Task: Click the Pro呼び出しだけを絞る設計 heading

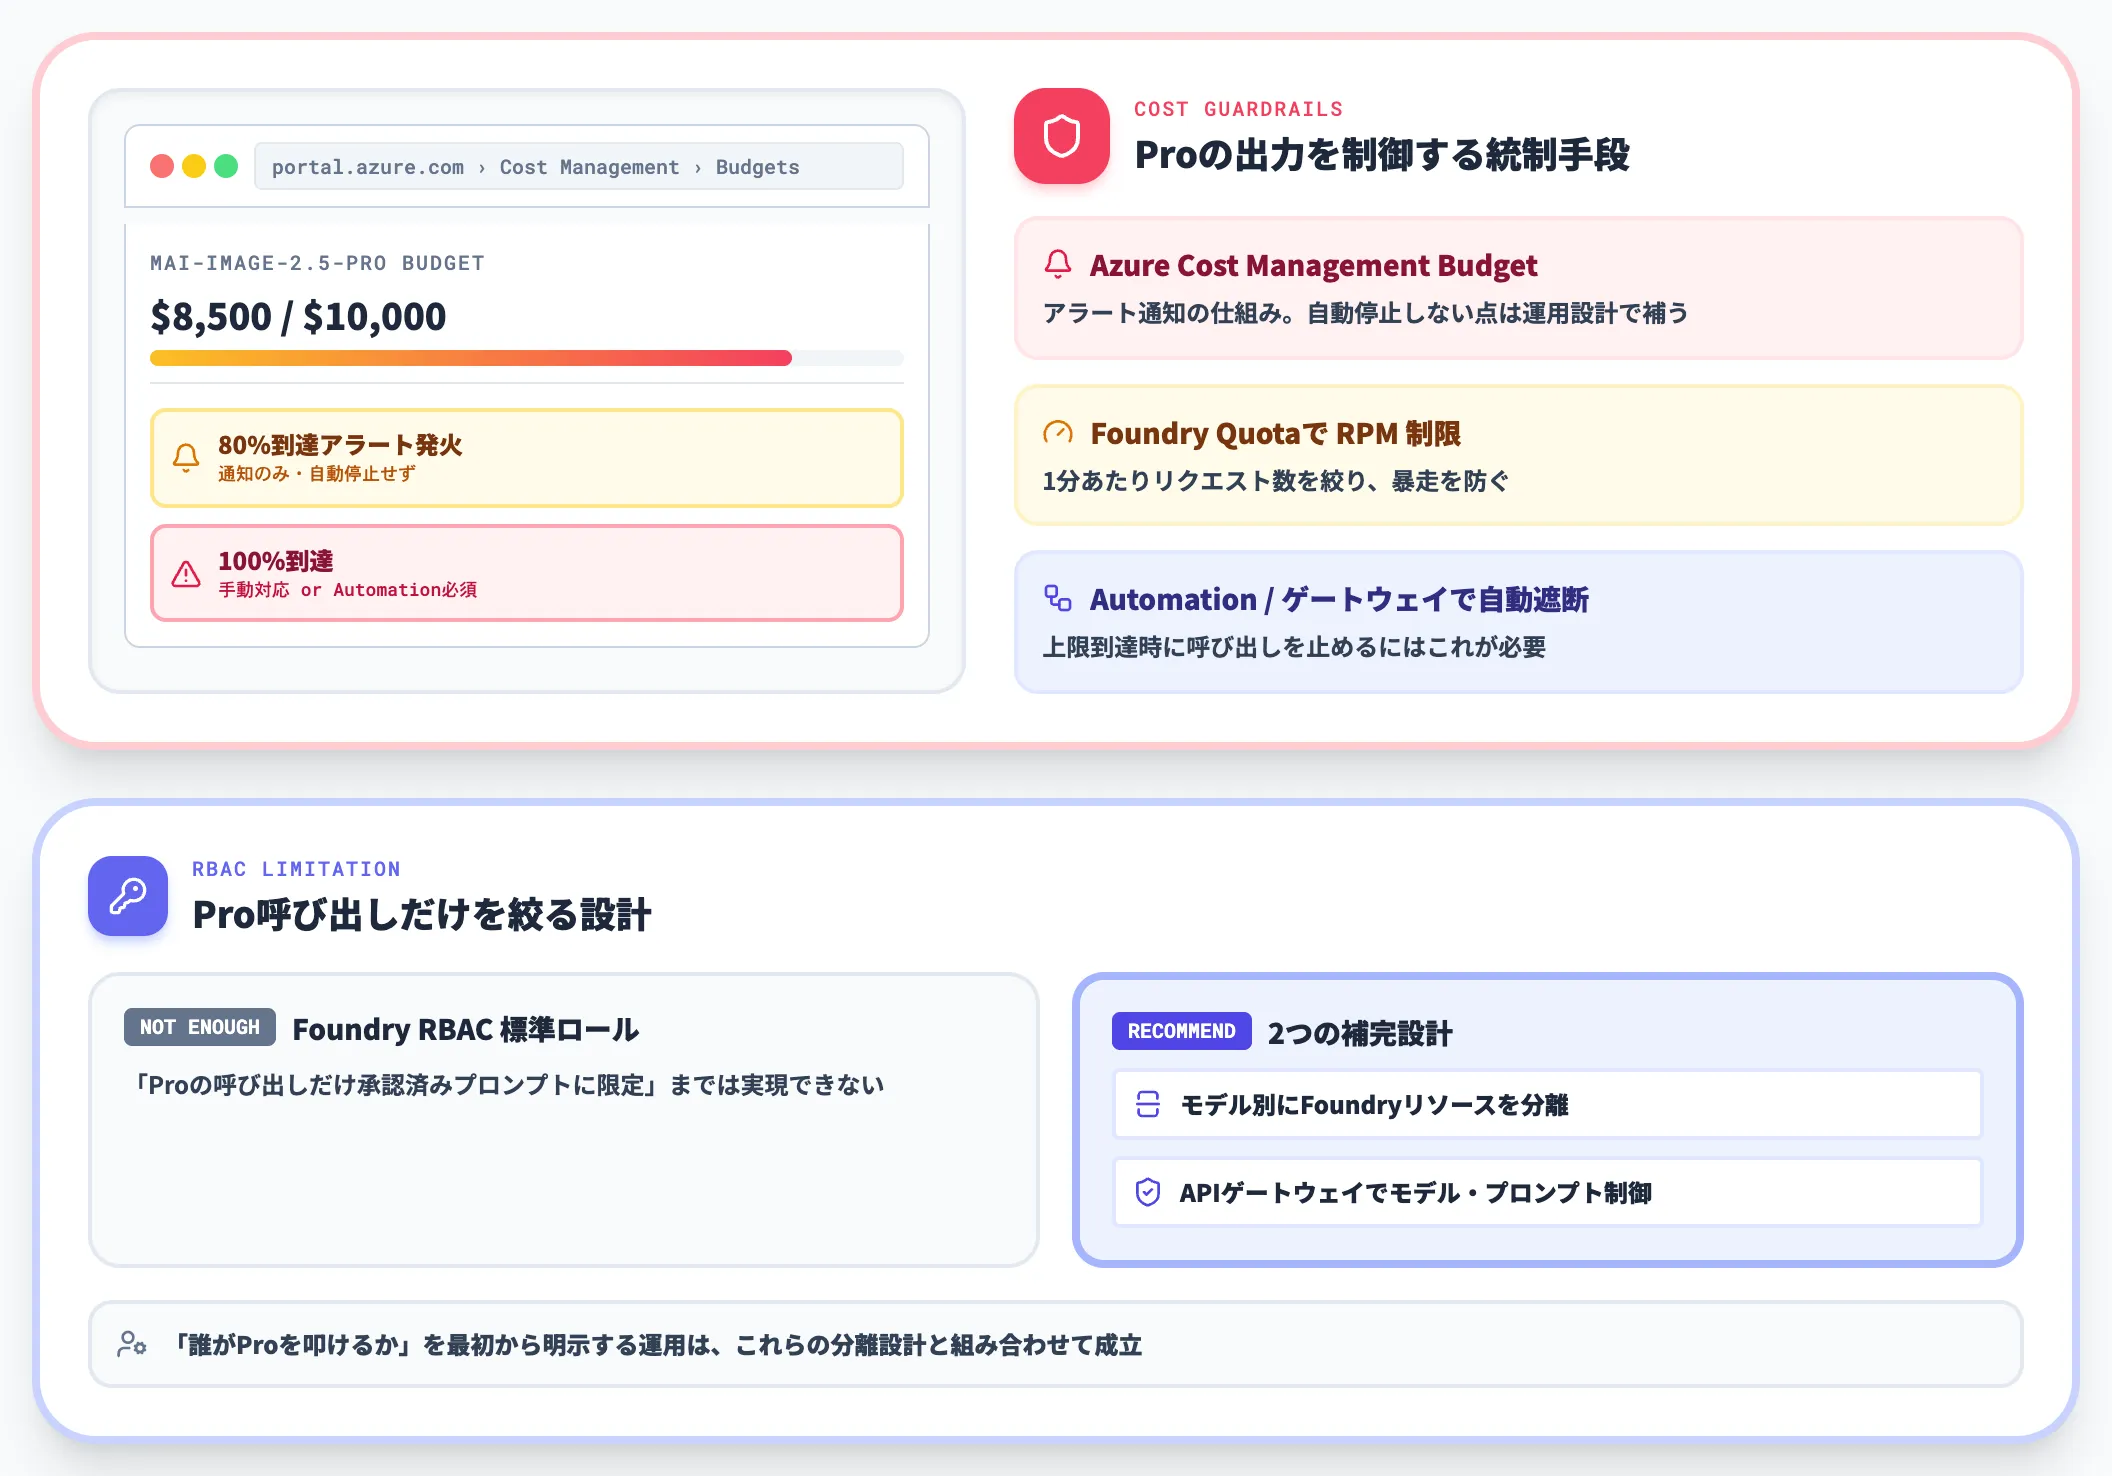Action: (x=422, y=915)
